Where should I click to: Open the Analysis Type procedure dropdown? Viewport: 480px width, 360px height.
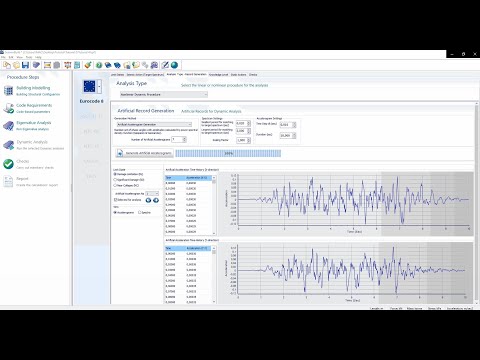pyautogui.click(x=164, y=95)
